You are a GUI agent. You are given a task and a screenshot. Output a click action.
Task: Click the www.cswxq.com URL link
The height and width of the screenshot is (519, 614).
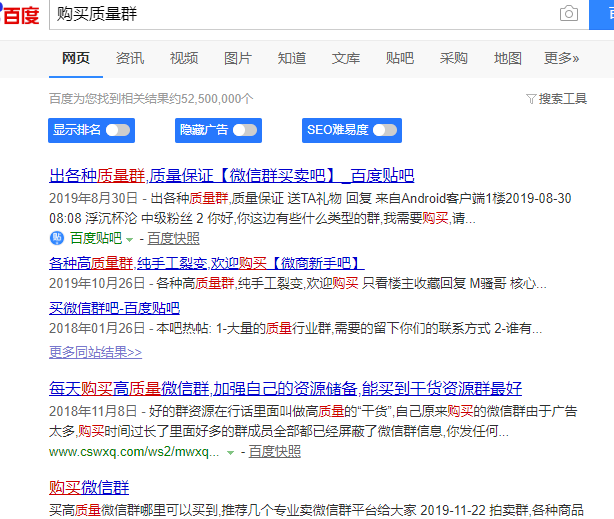coord(134,452)
